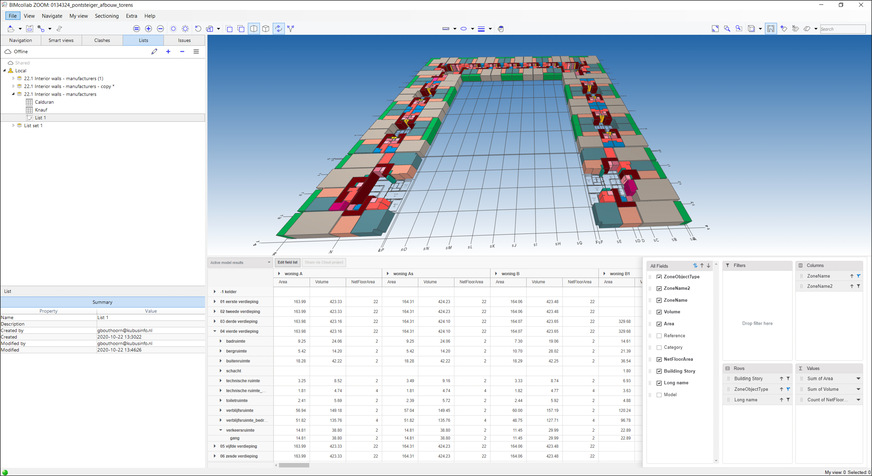Select the Calduran list item
This screenshot has width=872, height=476.
pyautogui.click(x=44, y=102)
